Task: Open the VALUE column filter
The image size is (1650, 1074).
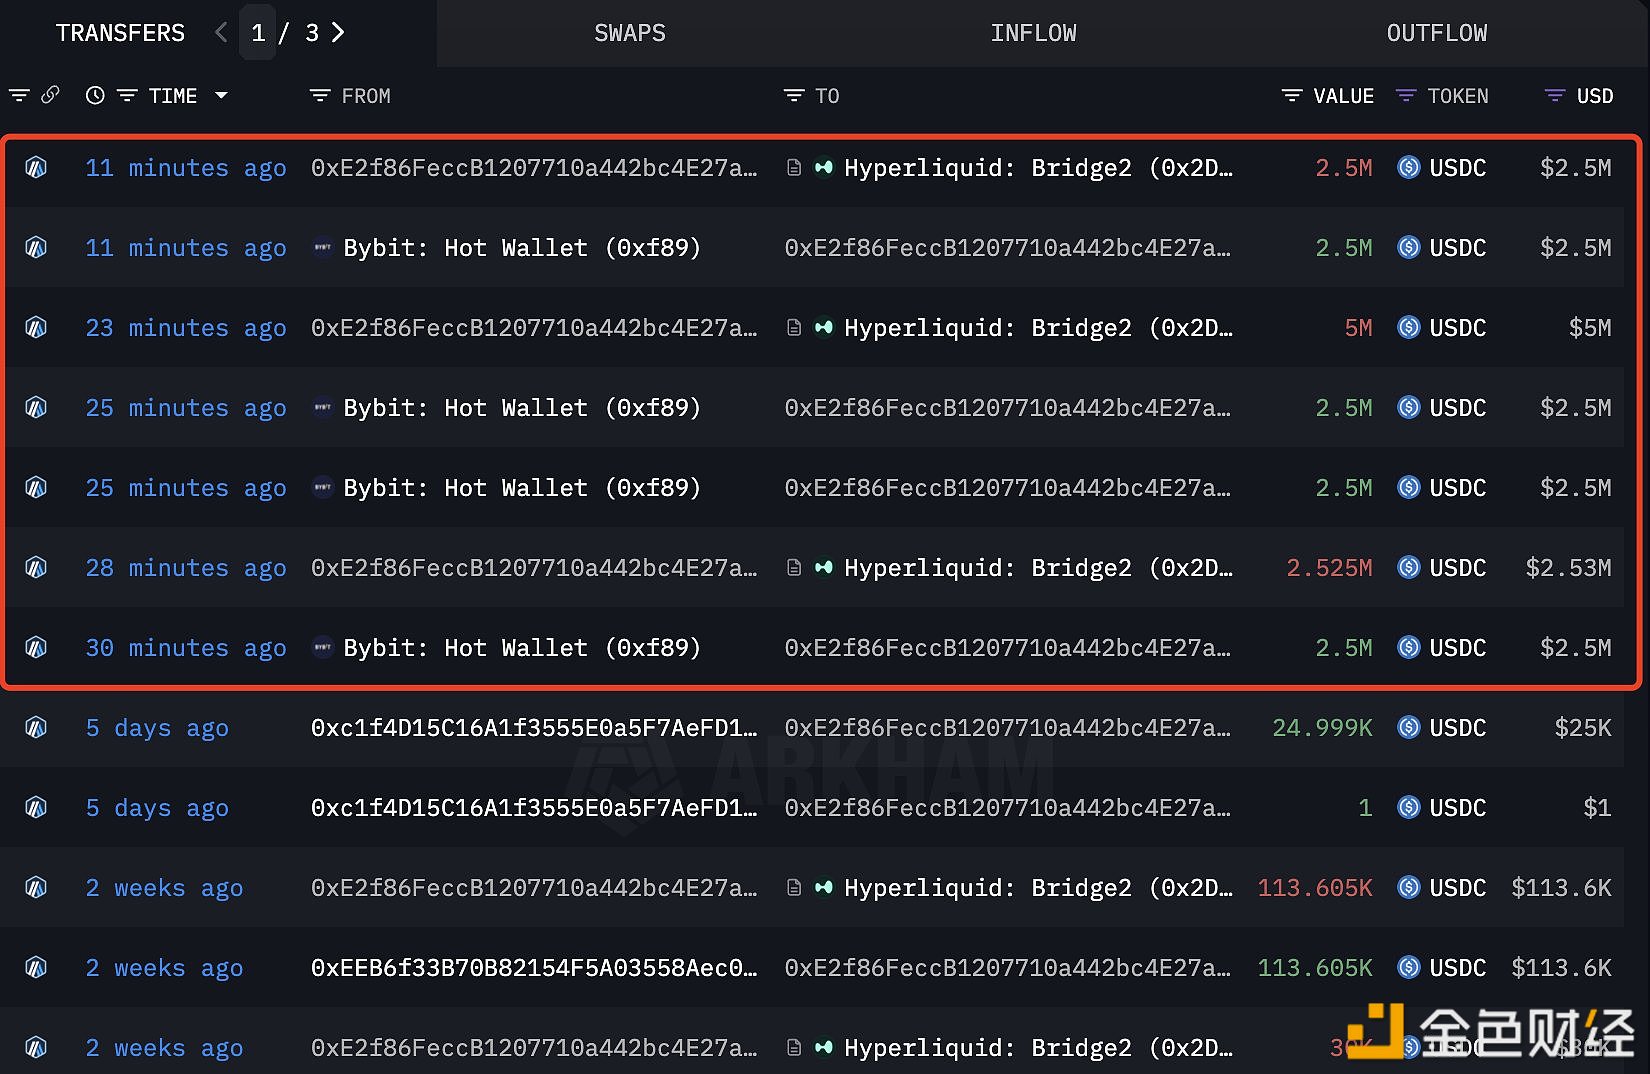Action: coord(1292,96)
